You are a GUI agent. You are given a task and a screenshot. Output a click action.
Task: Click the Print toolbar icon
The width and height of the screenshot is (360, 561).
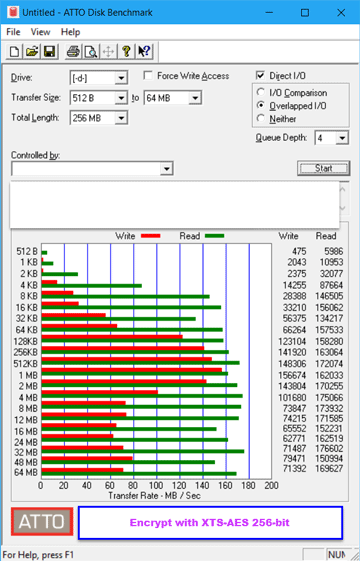point(73,52)
